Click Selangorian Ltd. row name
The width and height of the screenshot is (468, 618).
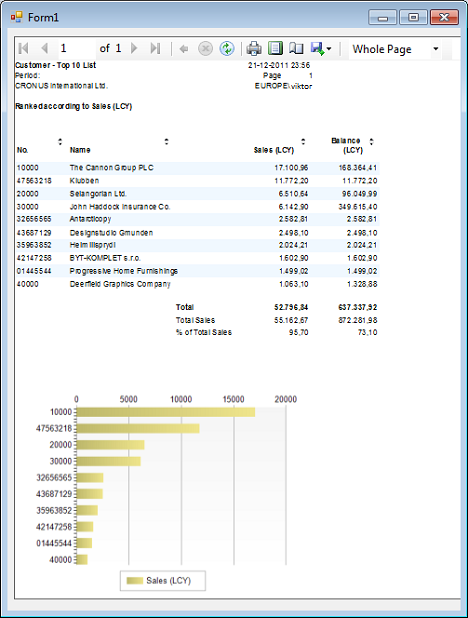point(98,194)
